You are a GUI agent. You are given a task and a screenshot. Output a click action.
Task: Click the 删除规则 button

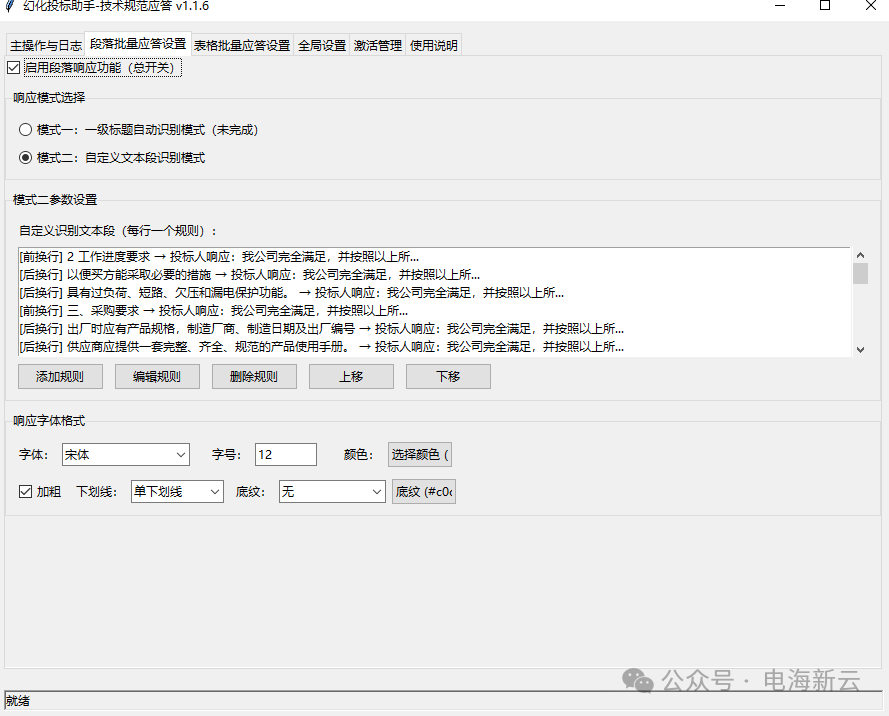coord(253,377)
